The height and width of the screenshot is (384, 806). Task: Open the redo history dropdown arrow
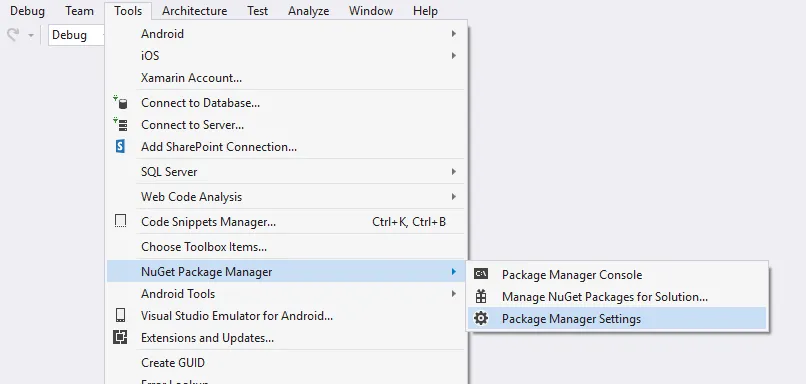click(31, 35)
